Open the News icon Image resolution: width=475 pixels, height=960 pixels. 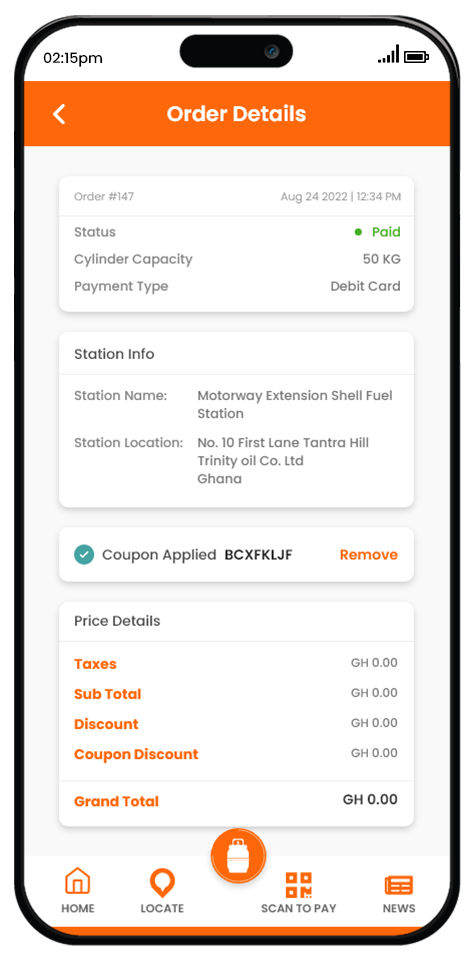coord(399,885)
